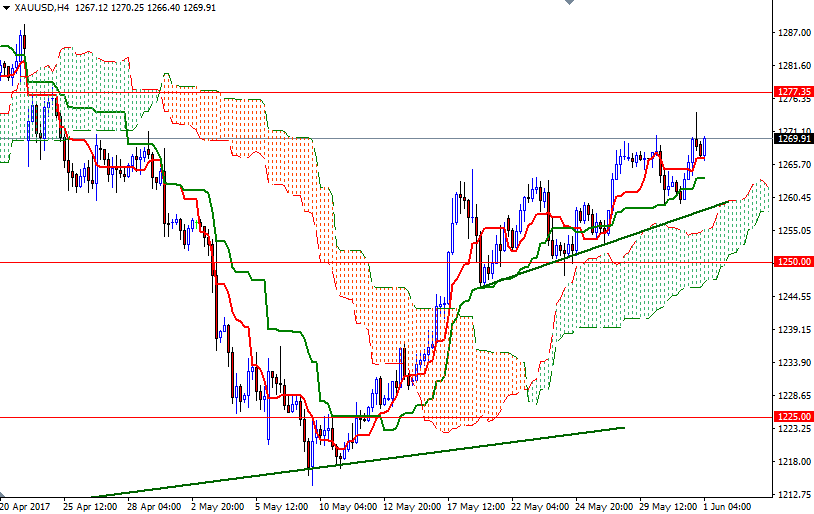Click the 10 May 04:00 time label
This screenshot has height=514, width=814.
(349, 506)
